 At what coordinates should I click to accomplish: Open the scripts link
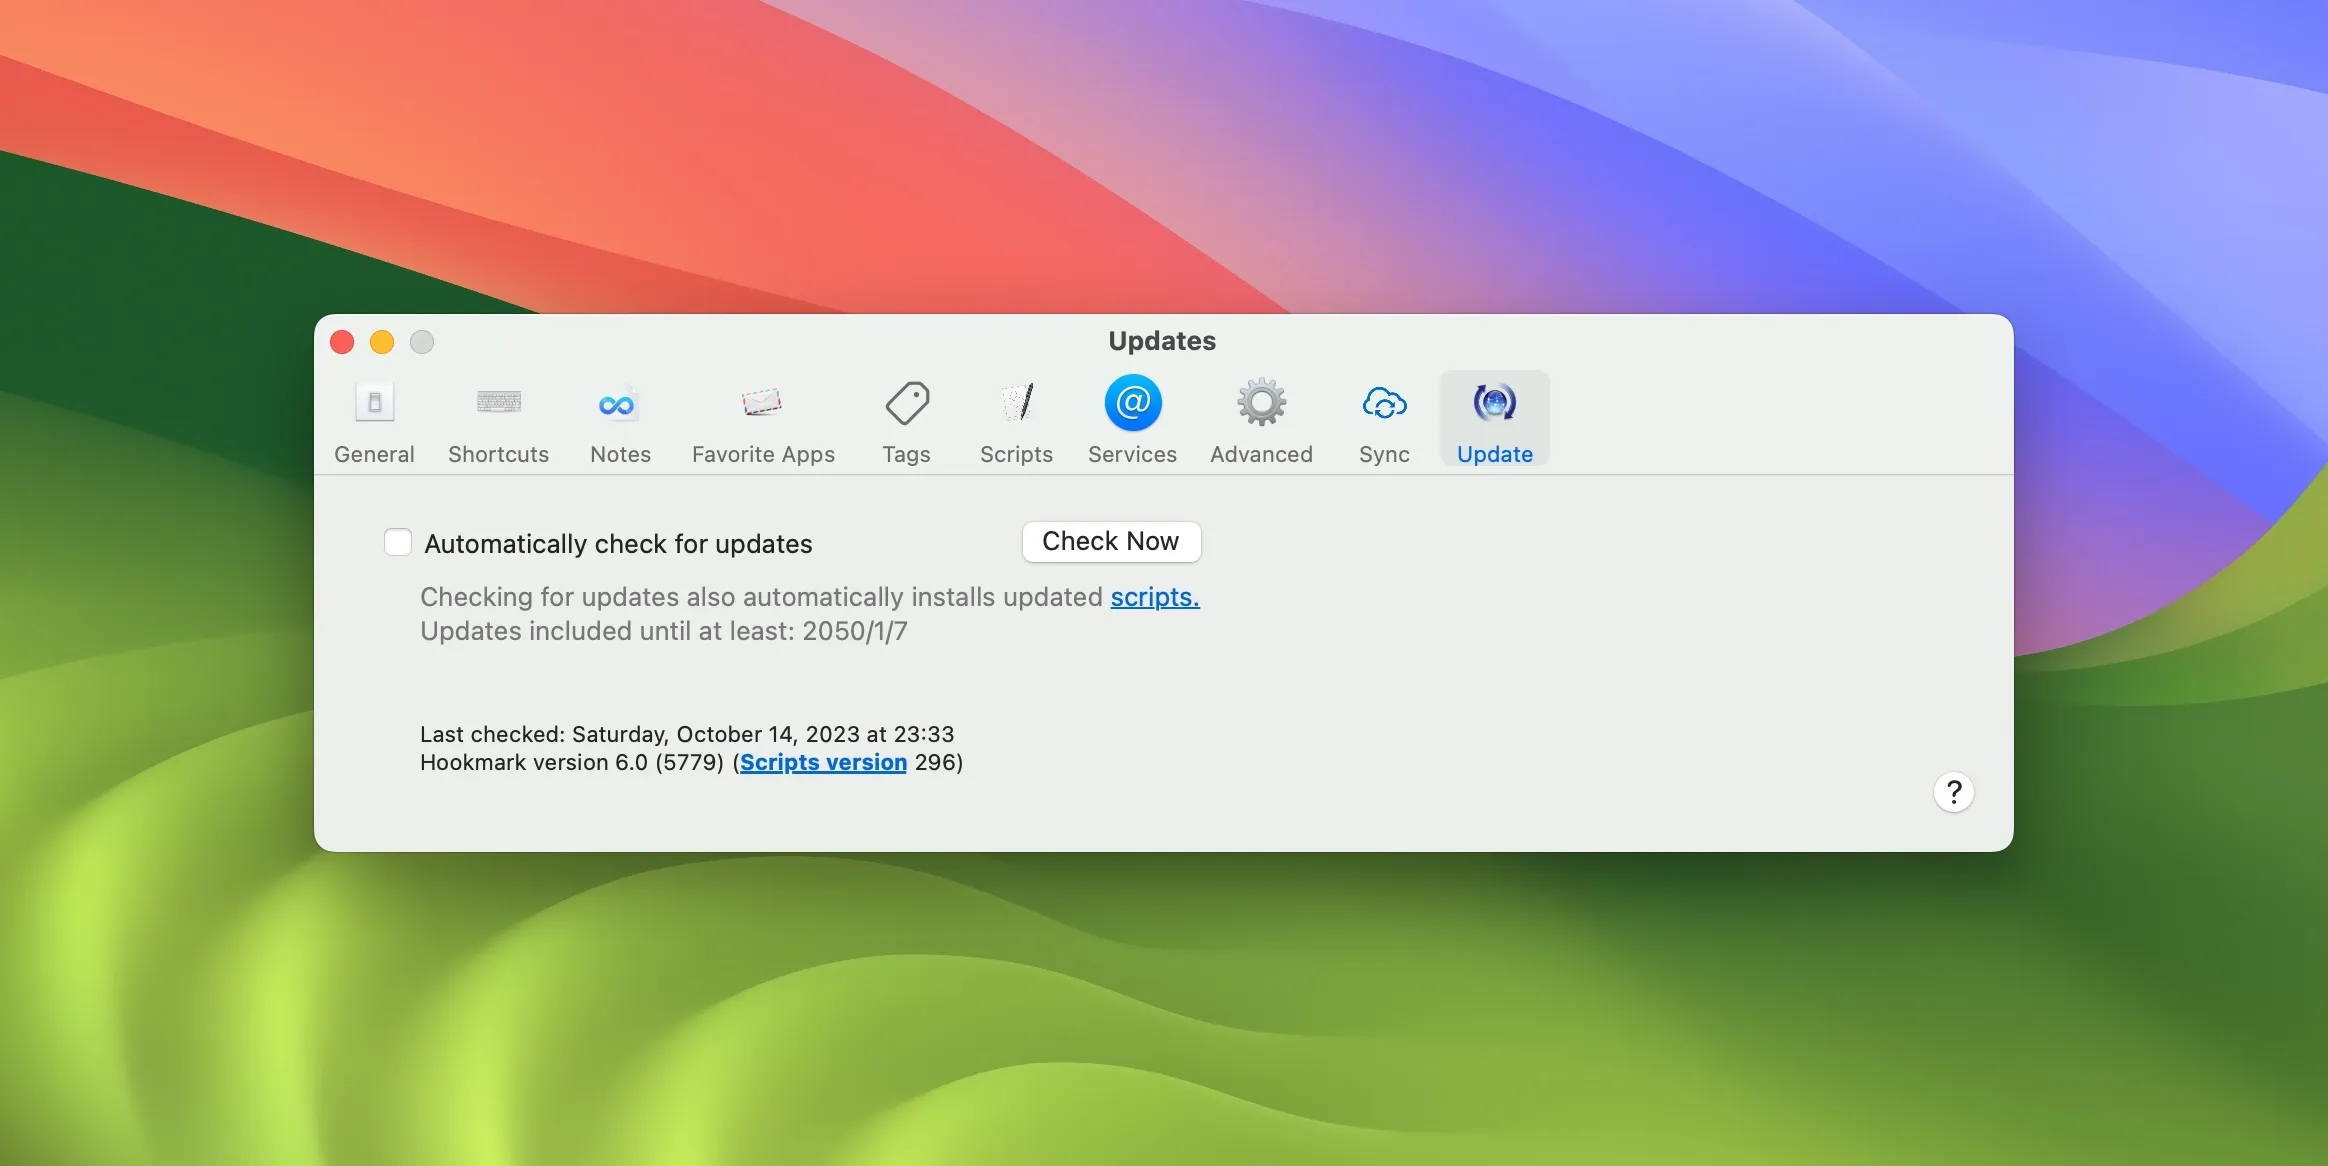(1153, 597)
